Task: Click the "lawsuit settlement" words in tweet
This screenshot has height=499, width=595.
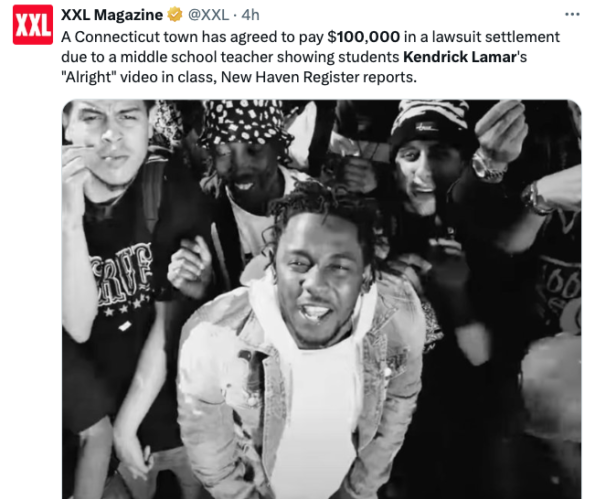Action: tap(496, 37)
